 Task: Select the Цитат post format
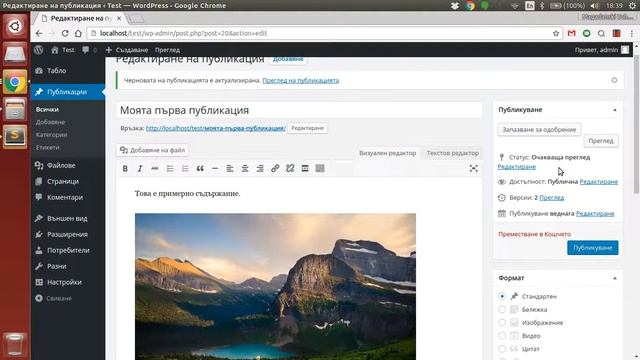point(502,349)
